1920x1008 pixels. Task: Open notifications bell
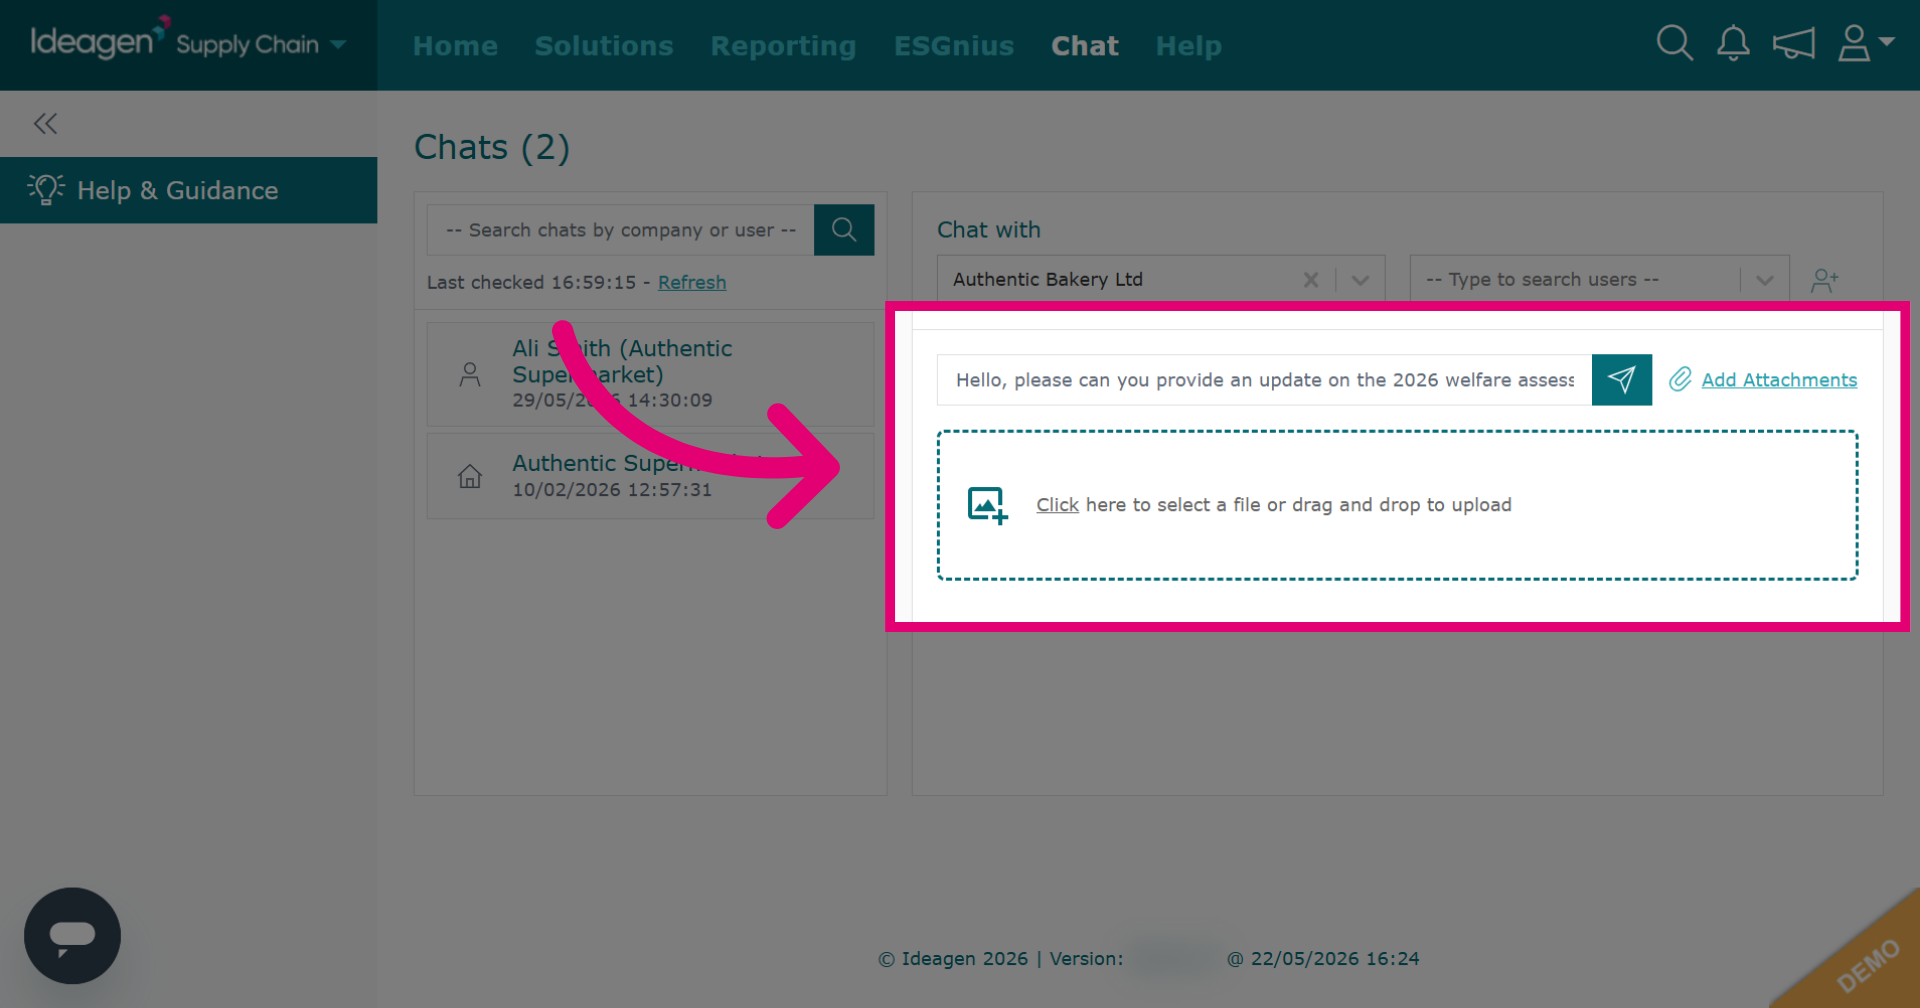coord(1733,43)
